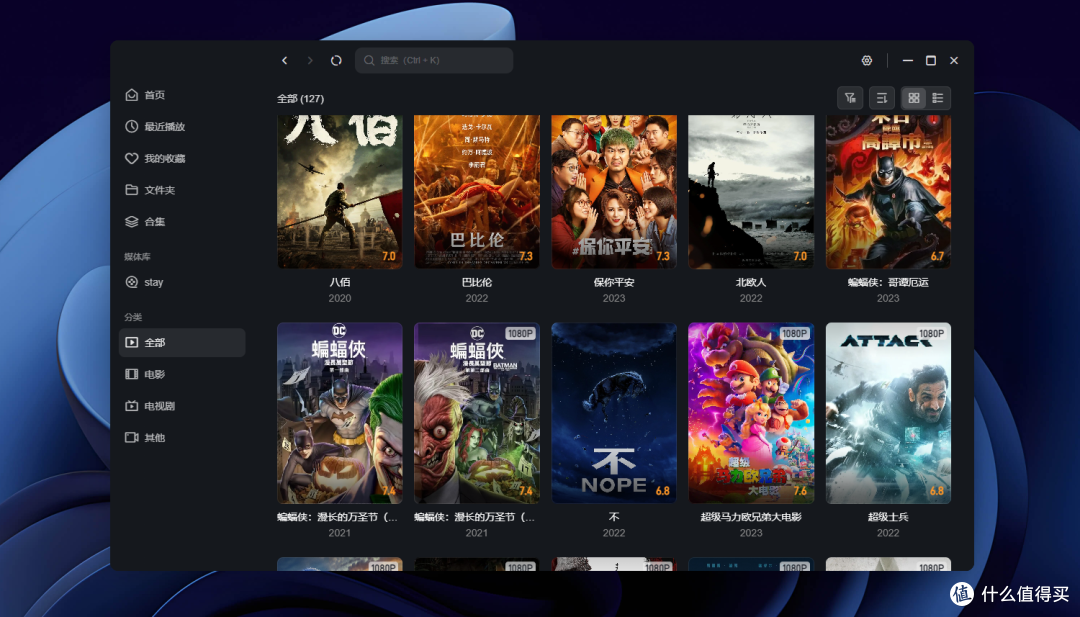The image size is (1080, 617).
Task: Click the home icon beside 首页
Action: 132,95
